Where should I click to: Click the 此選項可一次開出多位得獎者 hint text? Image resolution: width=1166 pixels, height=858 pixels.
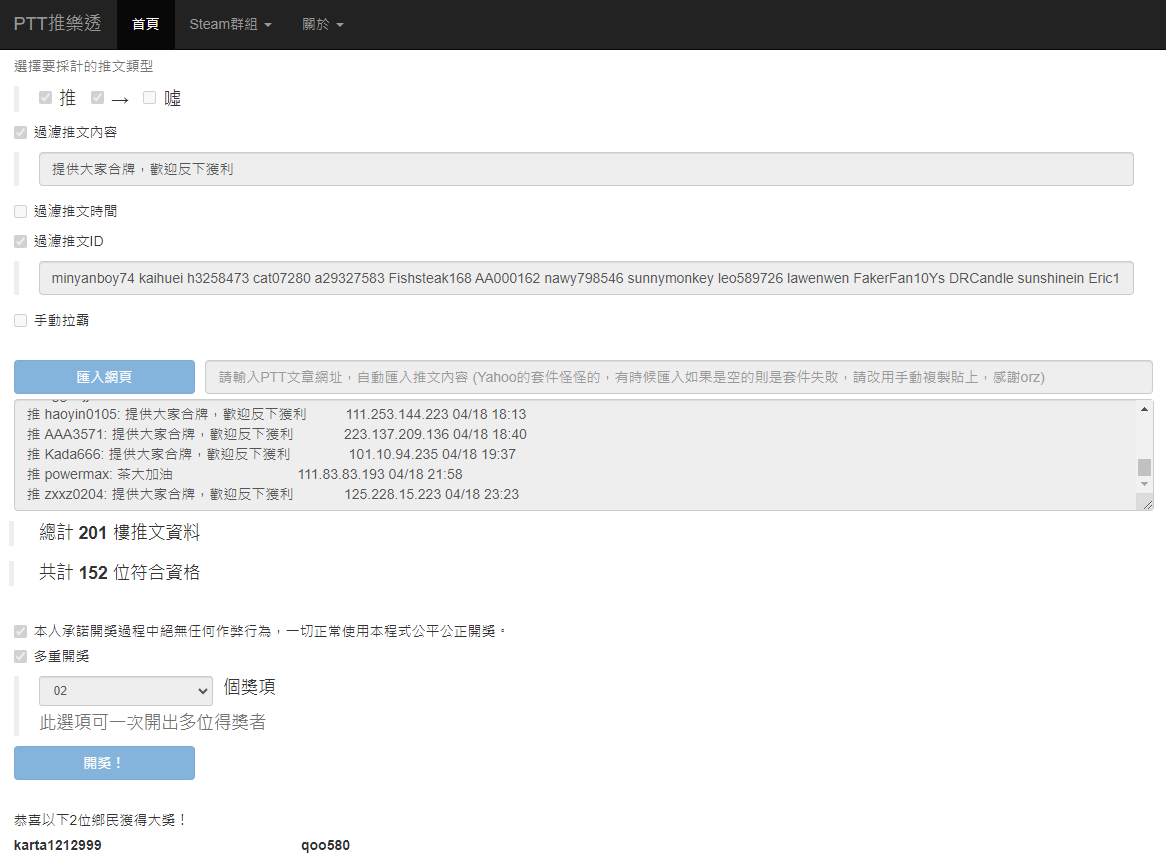(x=152, y=723)
